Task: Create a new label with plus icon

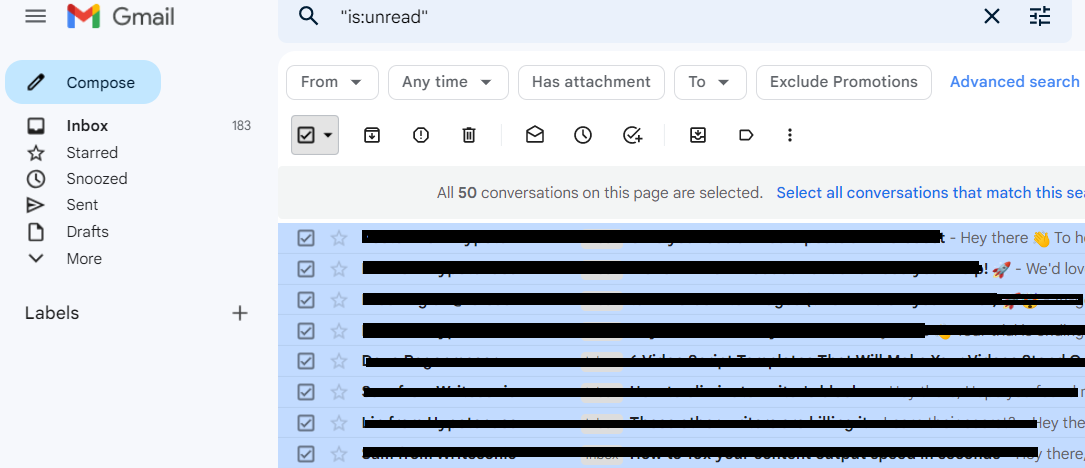Action: click(x=239, y=313)
